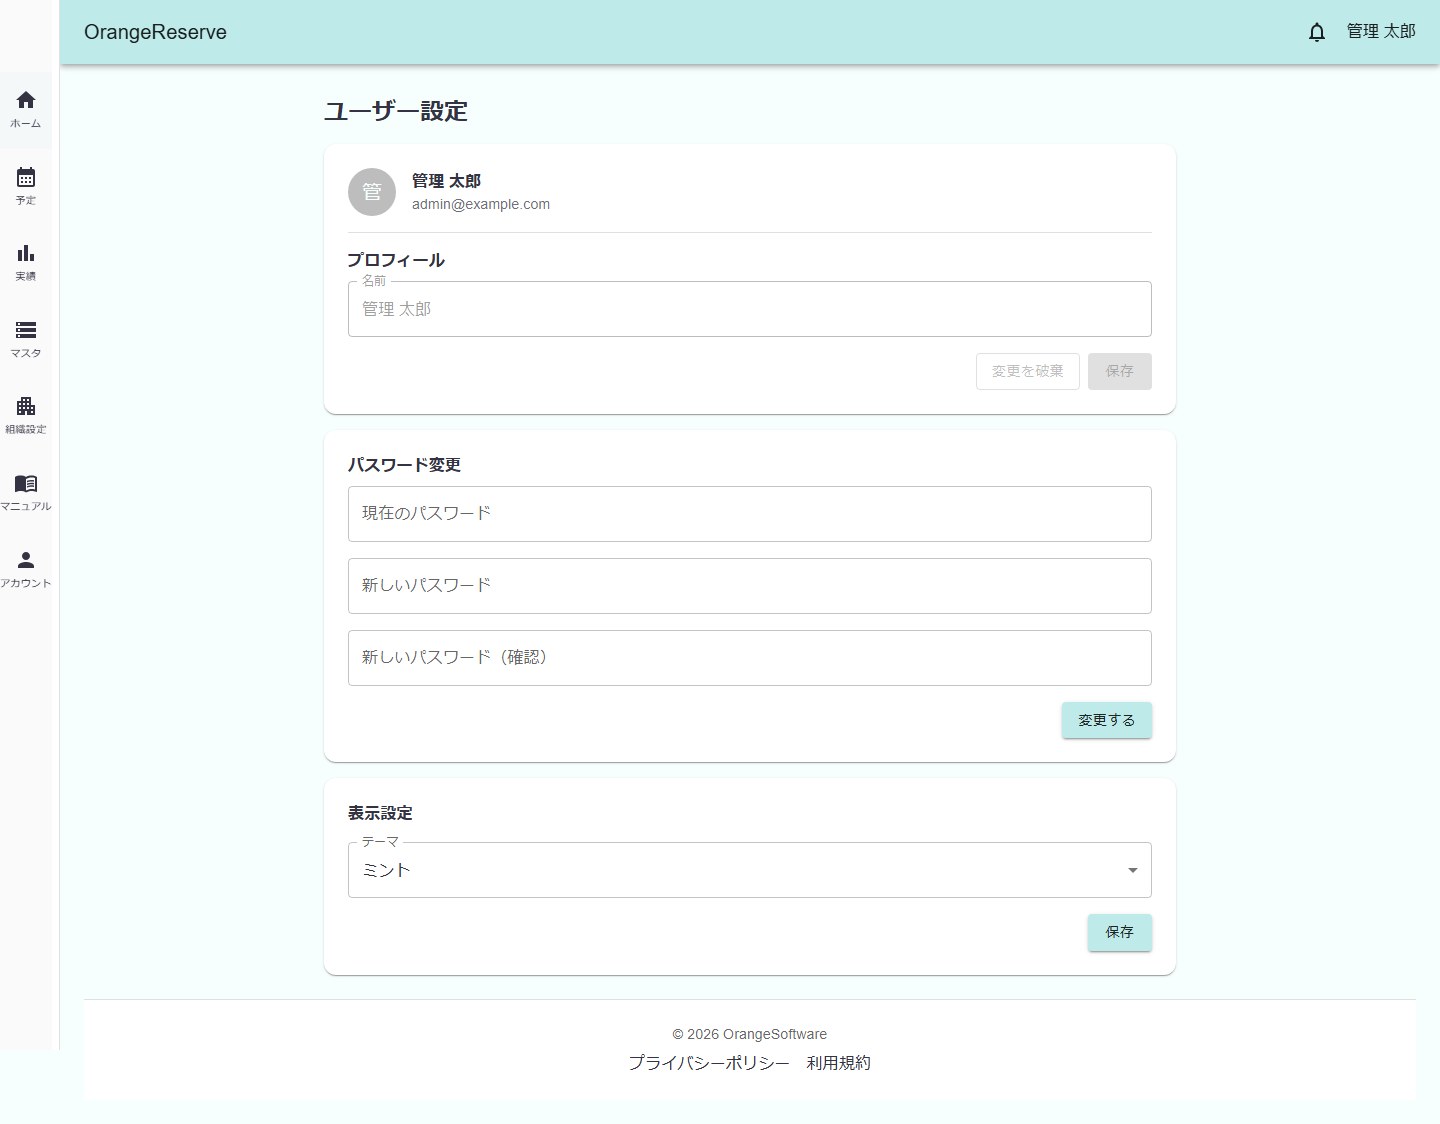Screen dimensions: 1440x1124
Task: Click the theme dropdown arrow
Action: coord(1133,870)
